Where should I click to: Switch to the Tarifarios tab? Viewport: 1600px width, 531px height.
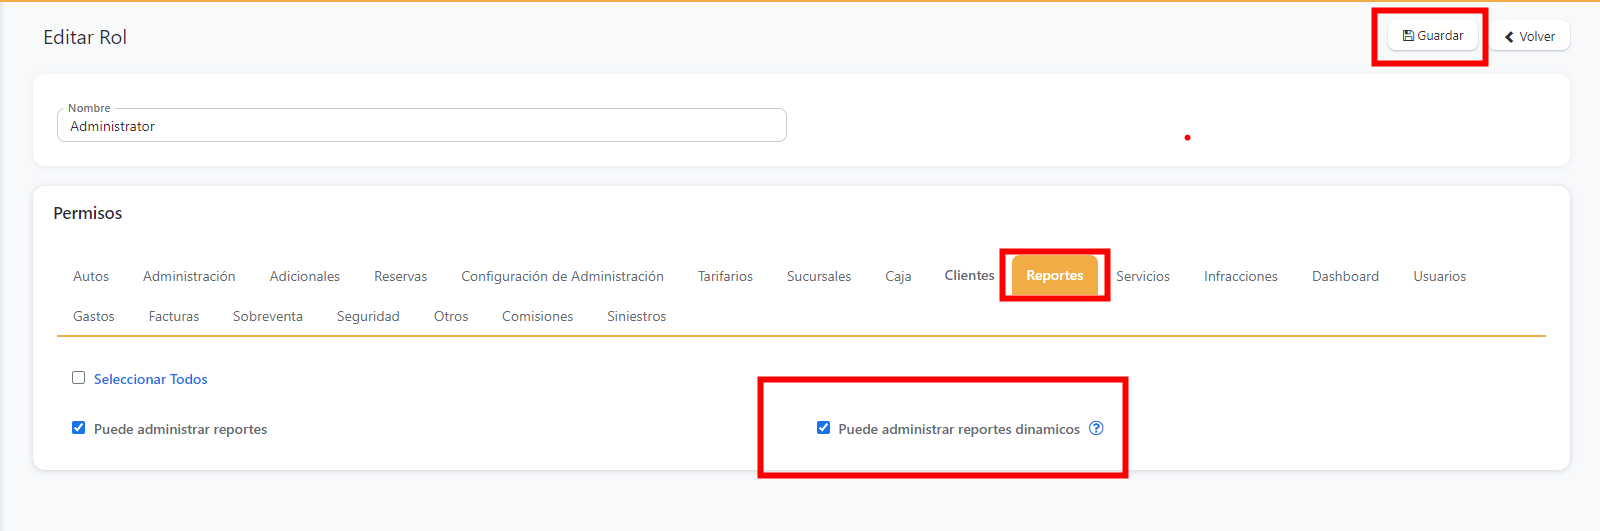coord(725,276)
